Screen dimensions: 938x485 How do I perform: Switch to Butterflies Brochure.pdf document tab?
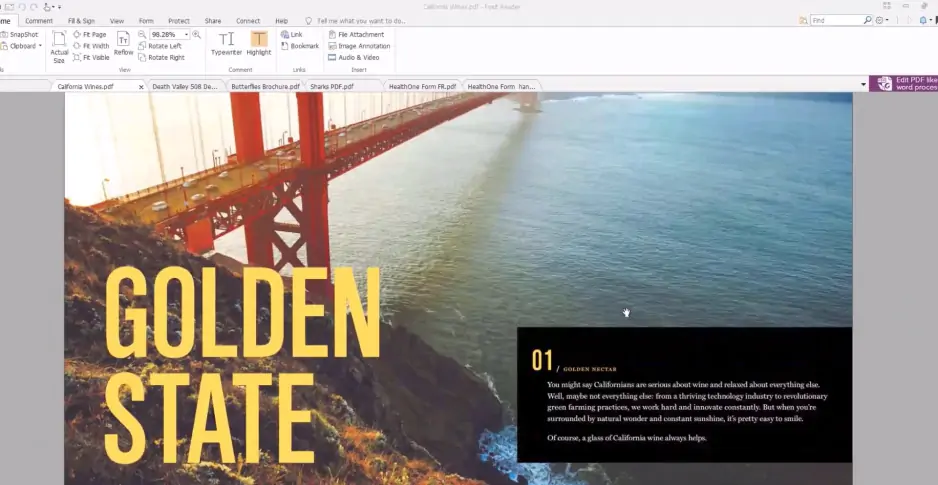265,87
